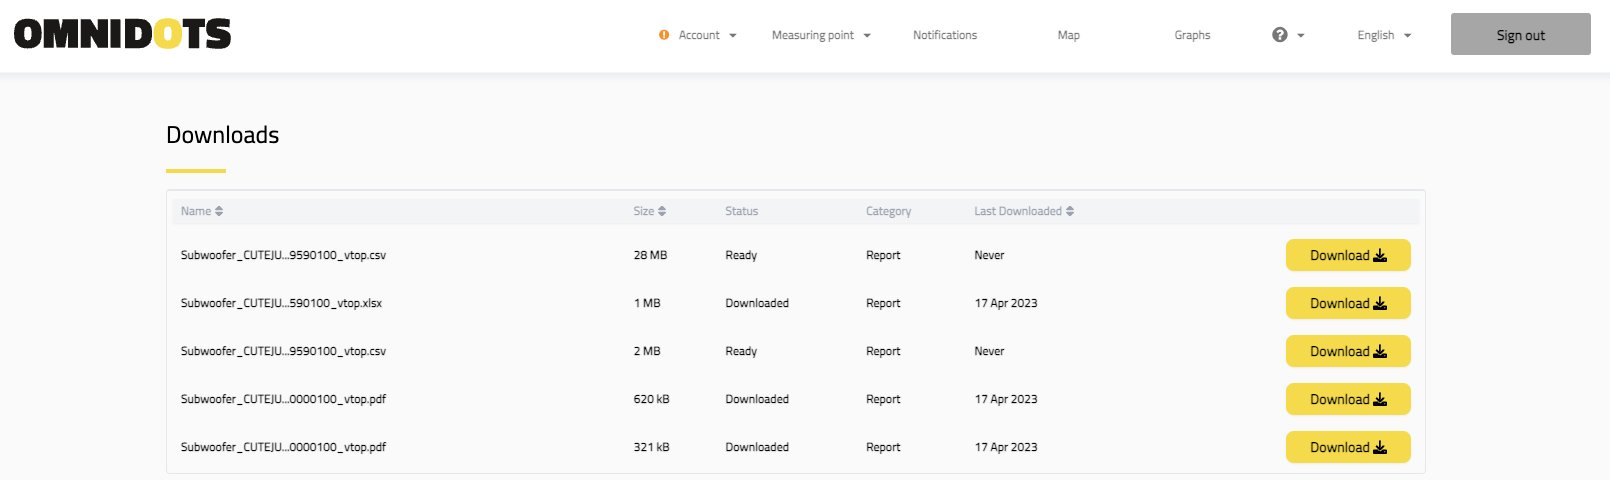Click the 28 MB size cell
1610x480 pixels.
pos(650,255)
